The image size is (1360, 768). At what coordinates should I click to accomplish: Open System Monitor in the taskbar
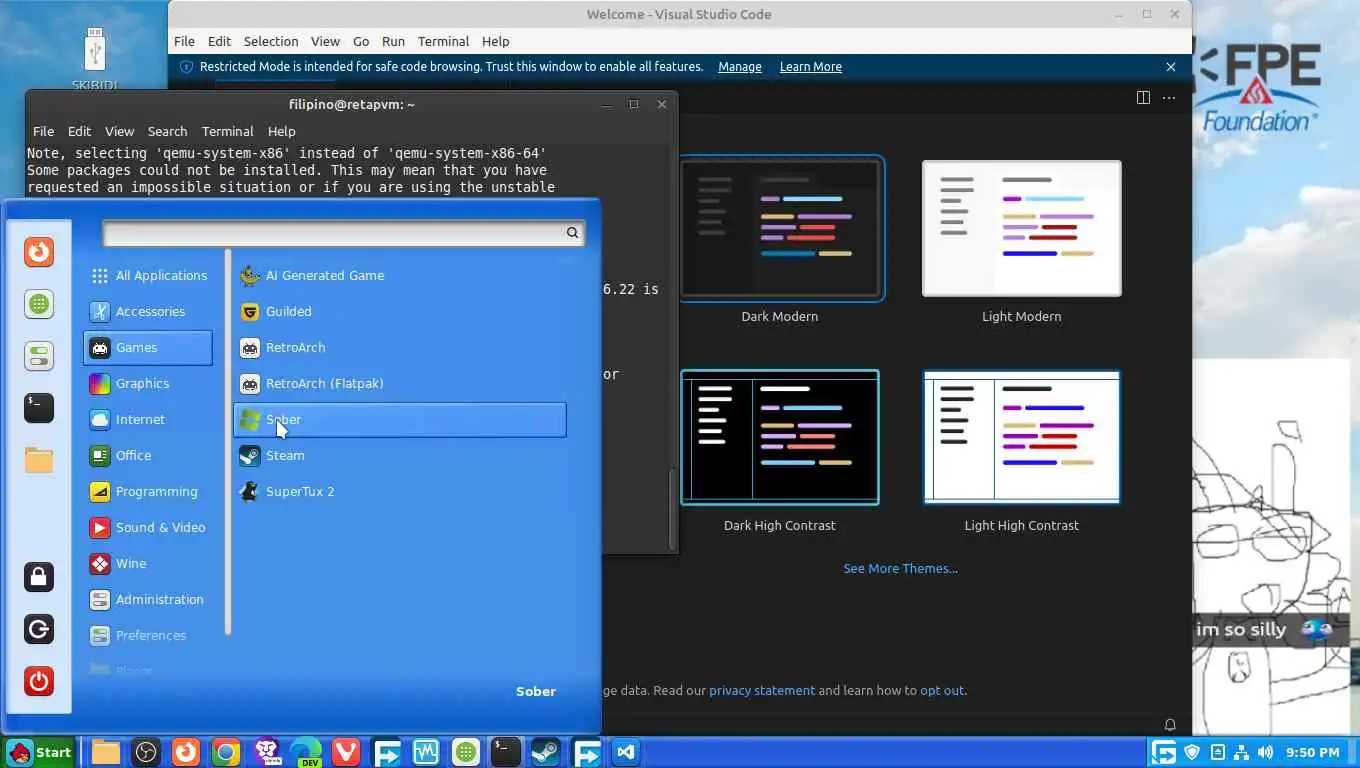[x=426, y=753]
